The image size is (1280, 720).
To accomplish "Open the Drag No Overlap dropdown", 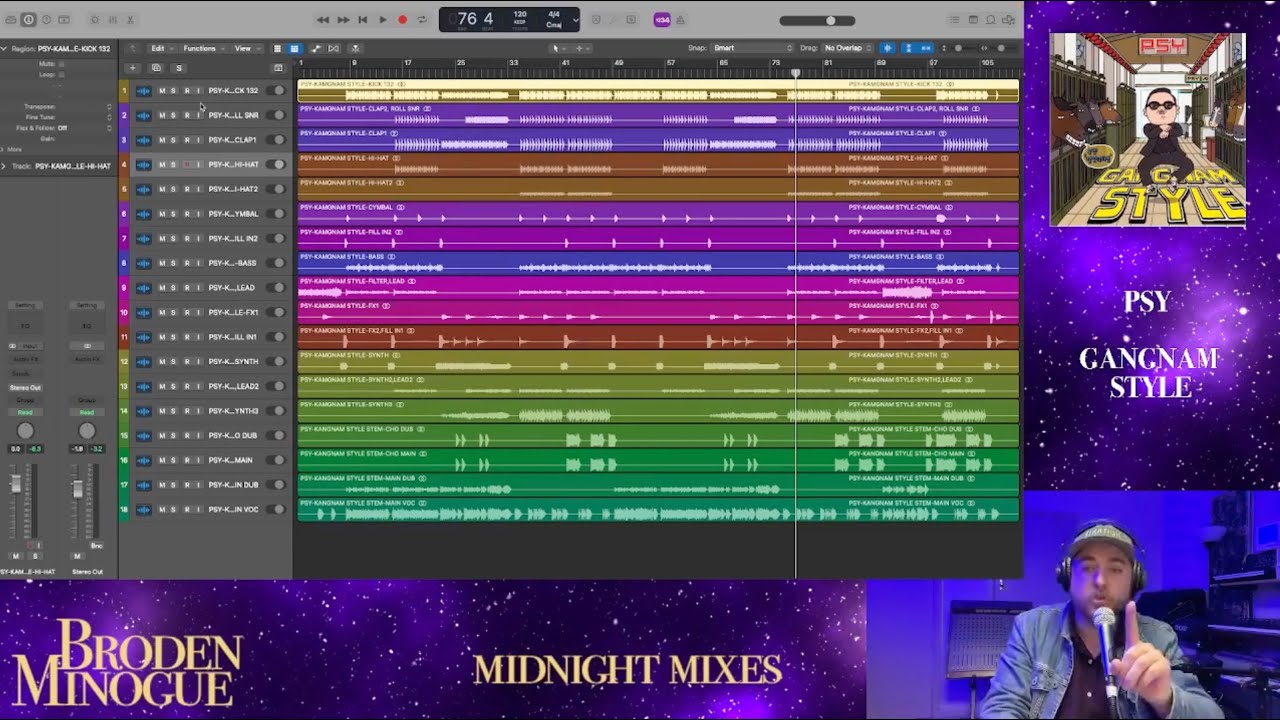I will (848, 48).
